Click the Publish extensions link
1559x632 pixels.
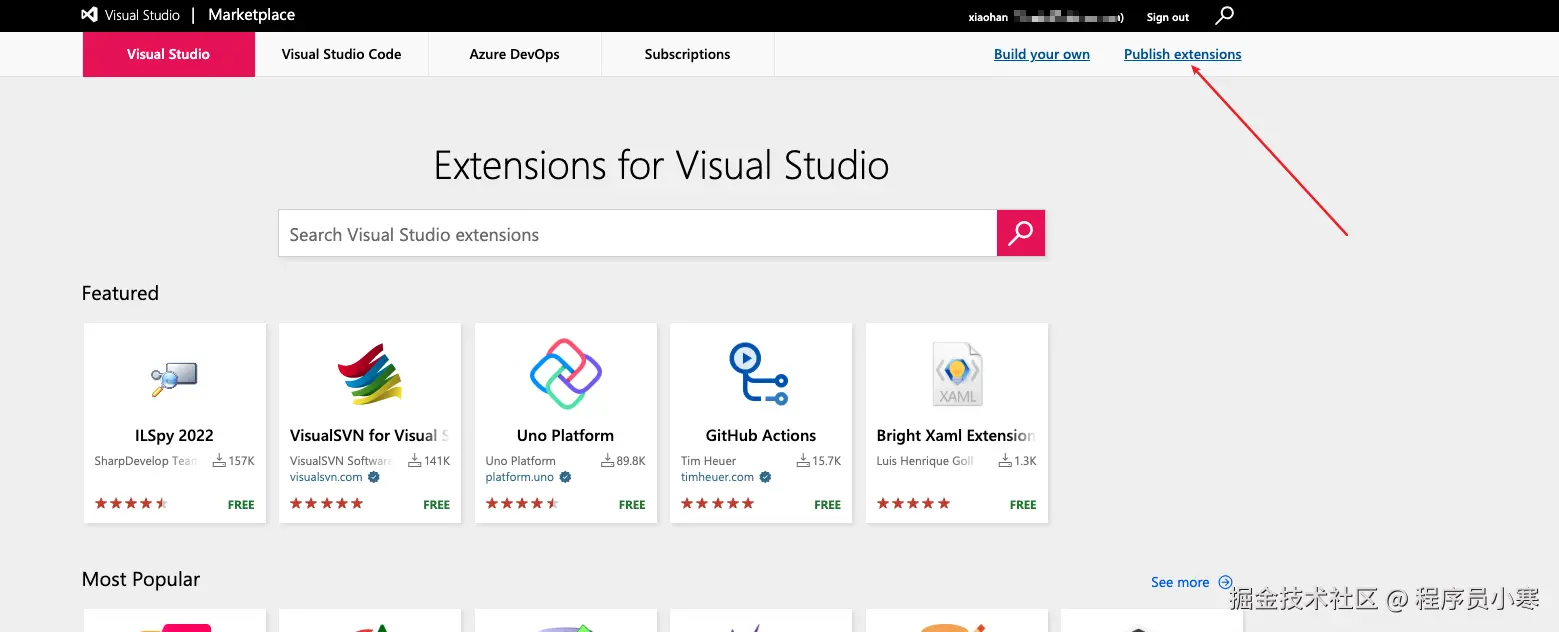[x=1182, y=54]
